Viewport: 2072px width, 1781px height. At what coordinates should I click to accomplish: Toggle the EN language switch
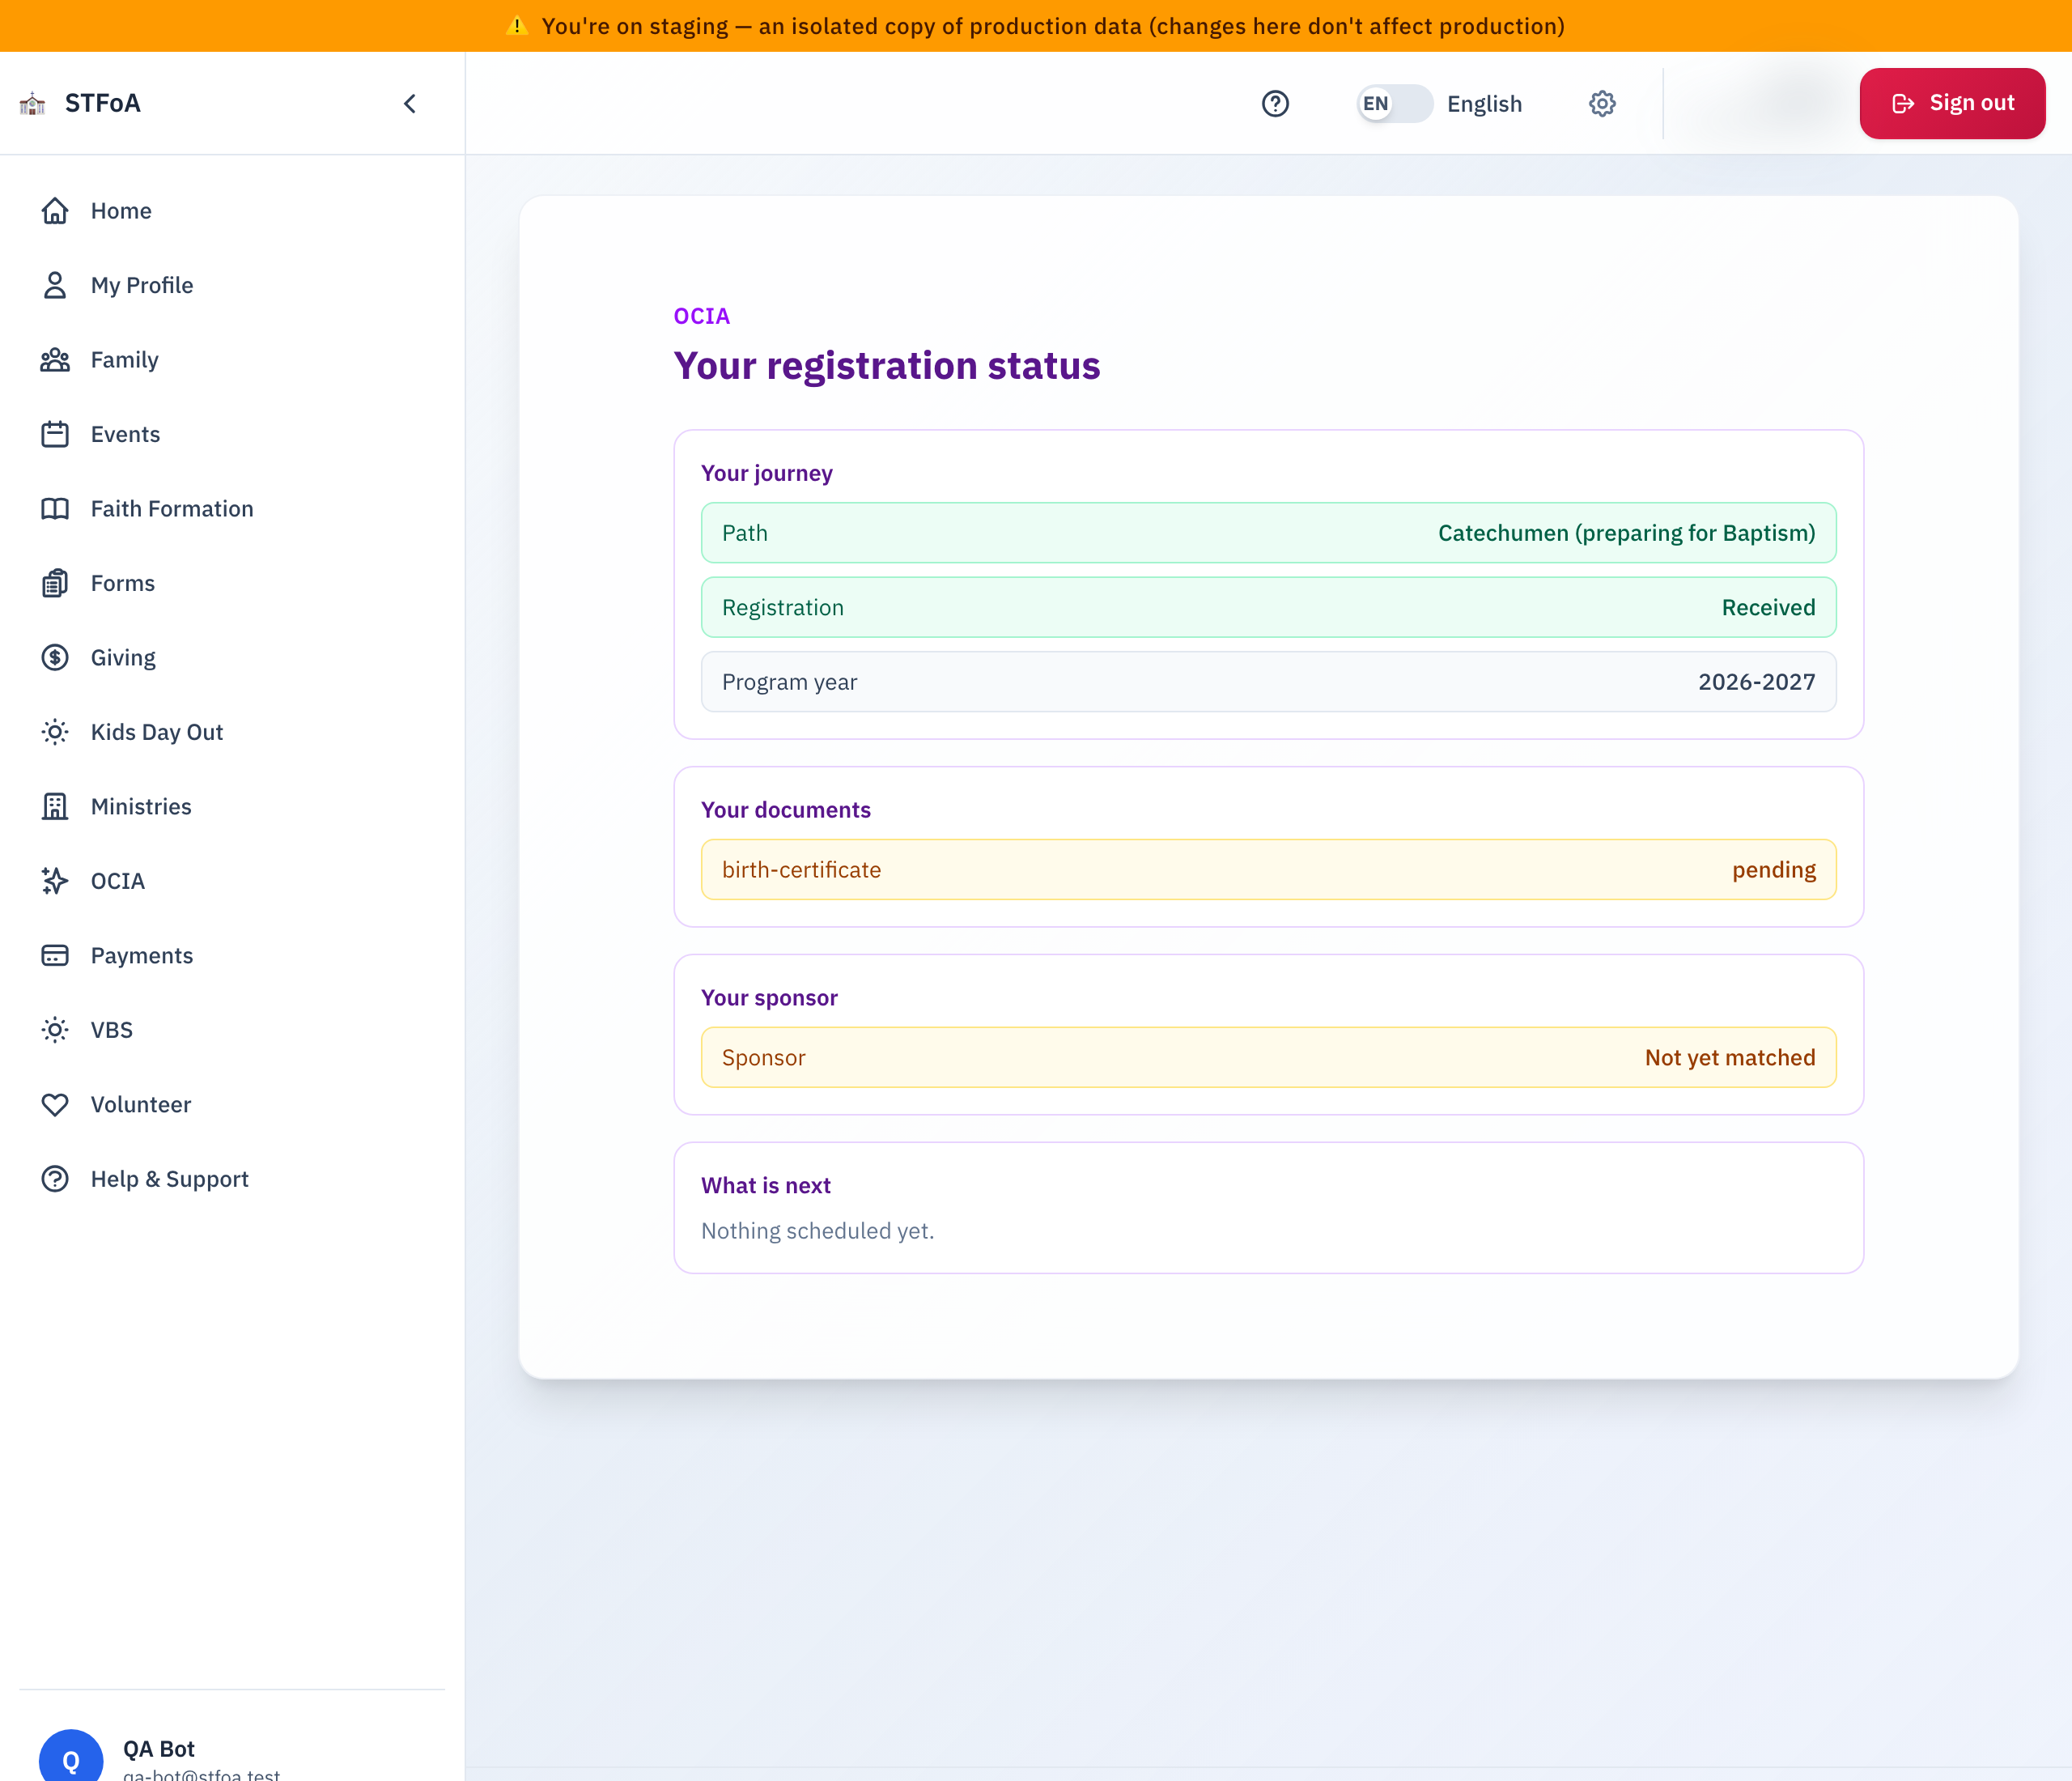point(1394,104)
